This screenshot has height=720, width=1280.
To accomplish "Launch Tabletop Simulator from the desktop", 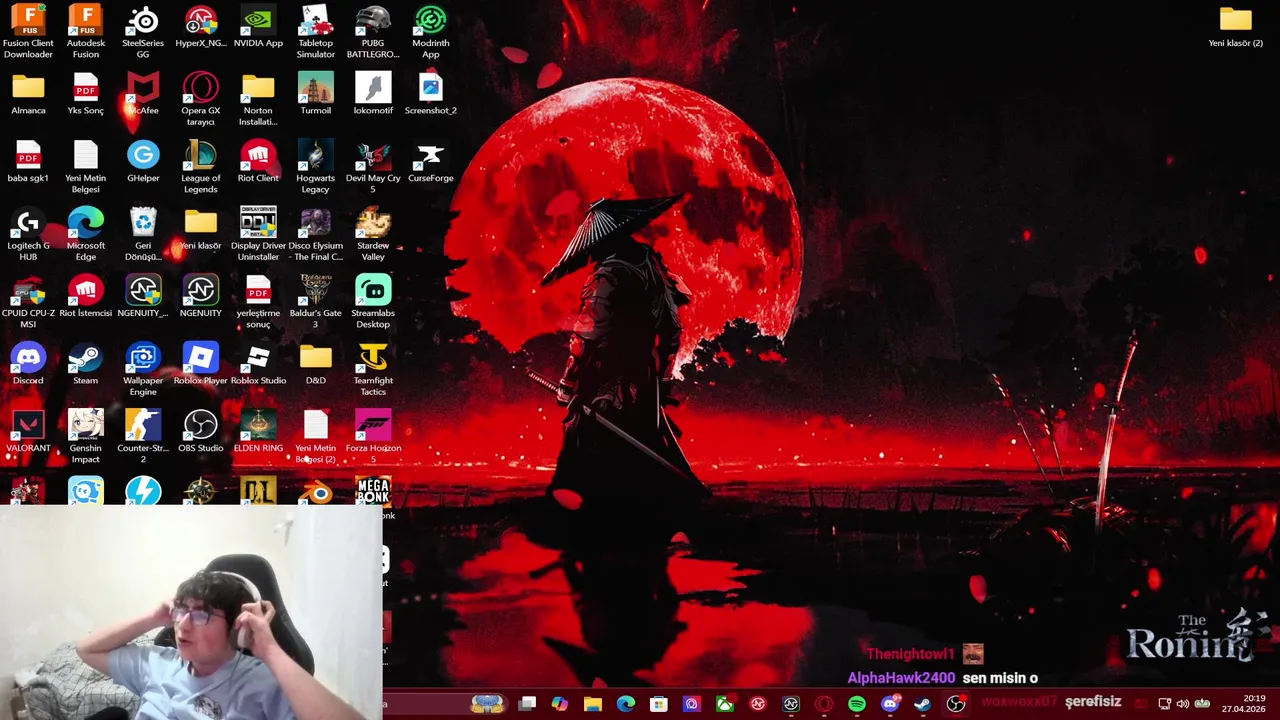I will 316,31.
